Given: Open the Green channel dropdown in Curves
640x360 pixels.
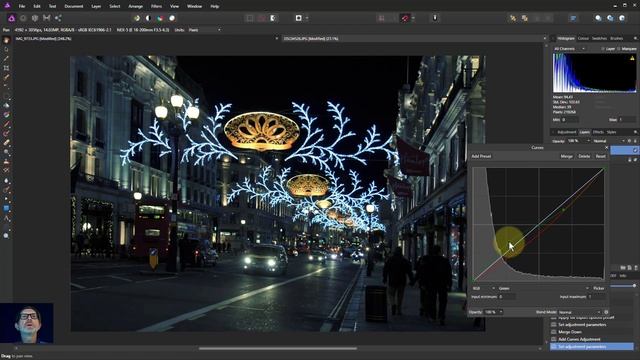Looking at the screenshot, I should pos(543,289).
